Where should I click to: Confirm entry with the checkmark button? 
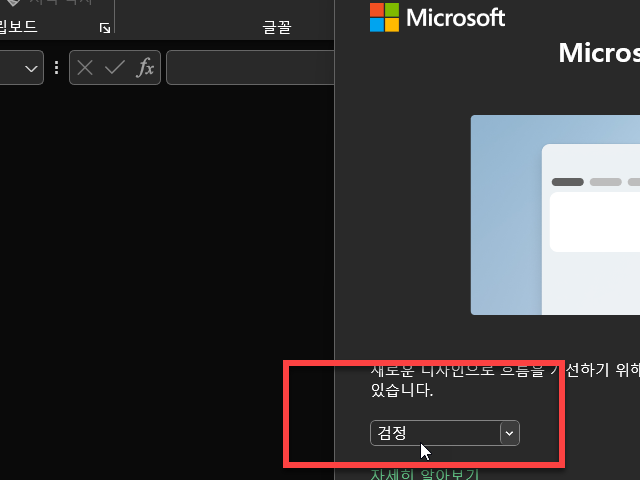(115, 68)
